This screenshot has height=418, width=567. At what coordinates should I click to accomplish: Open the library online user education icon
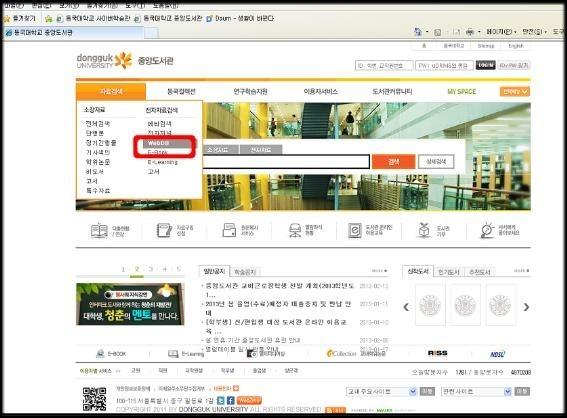click(354, 230)
